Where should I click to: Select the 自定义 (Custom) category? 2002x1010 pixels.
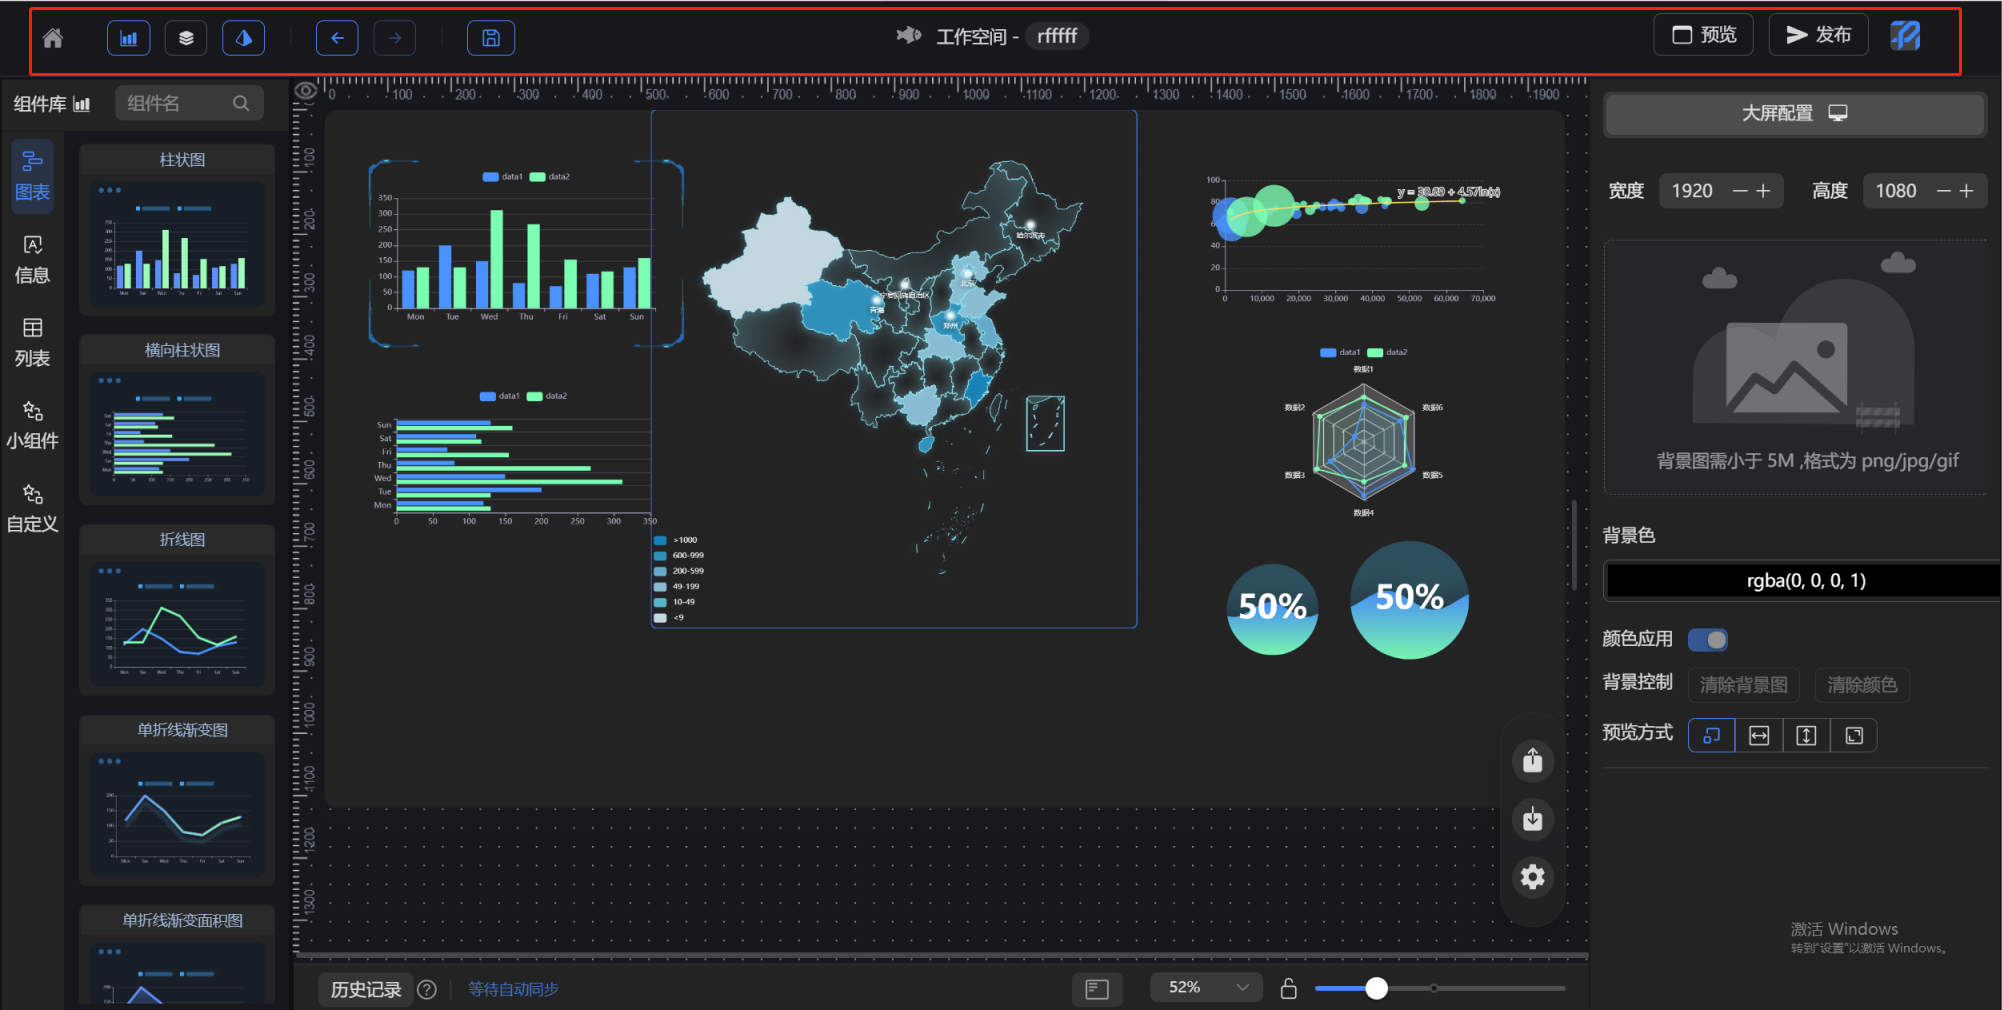coord(32,509)
